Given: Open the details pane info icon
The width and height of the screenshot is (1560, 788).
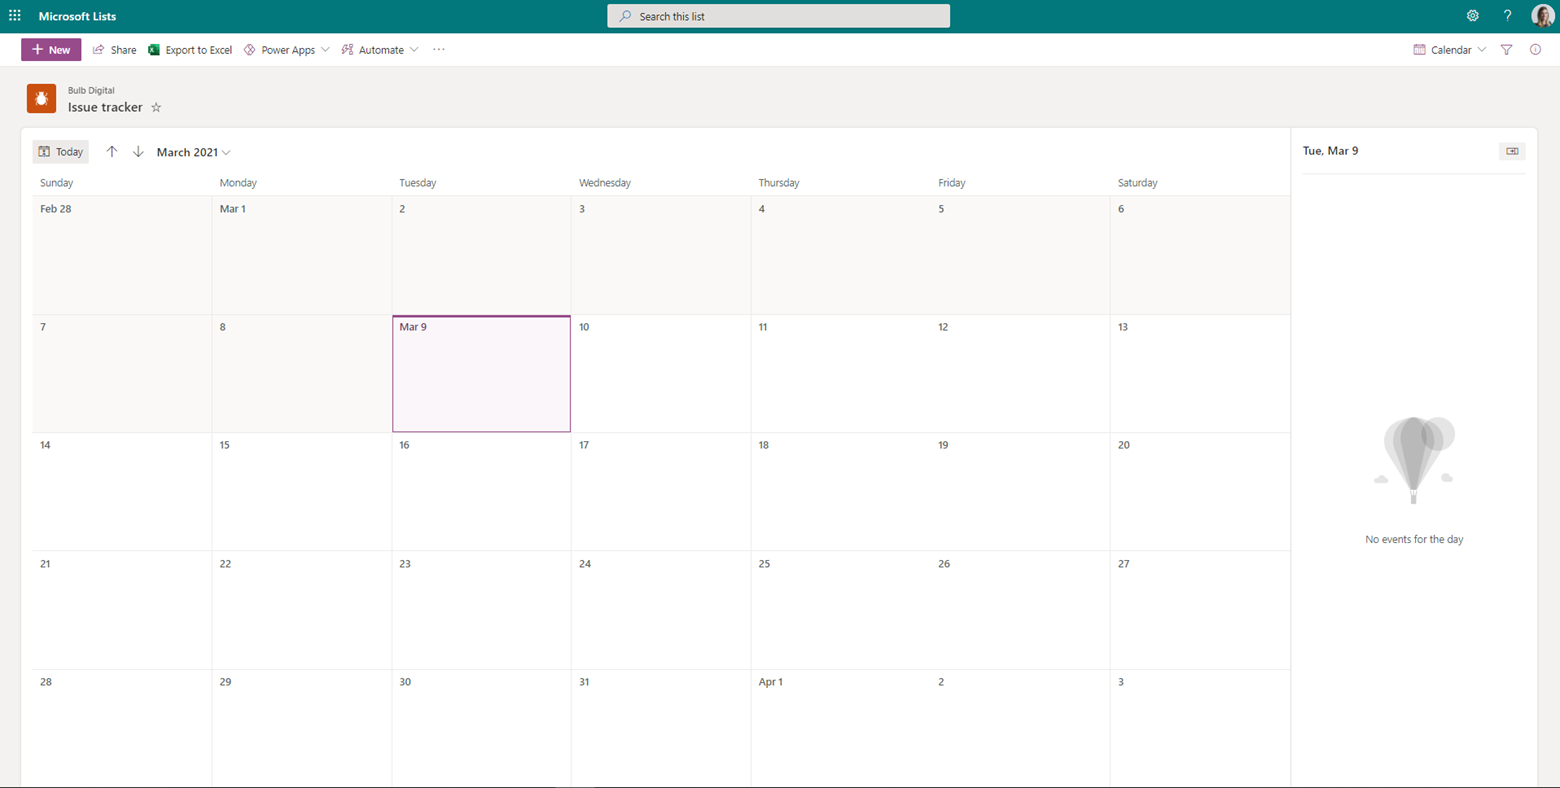Looking at the screenshot, I should (1536, 49).
